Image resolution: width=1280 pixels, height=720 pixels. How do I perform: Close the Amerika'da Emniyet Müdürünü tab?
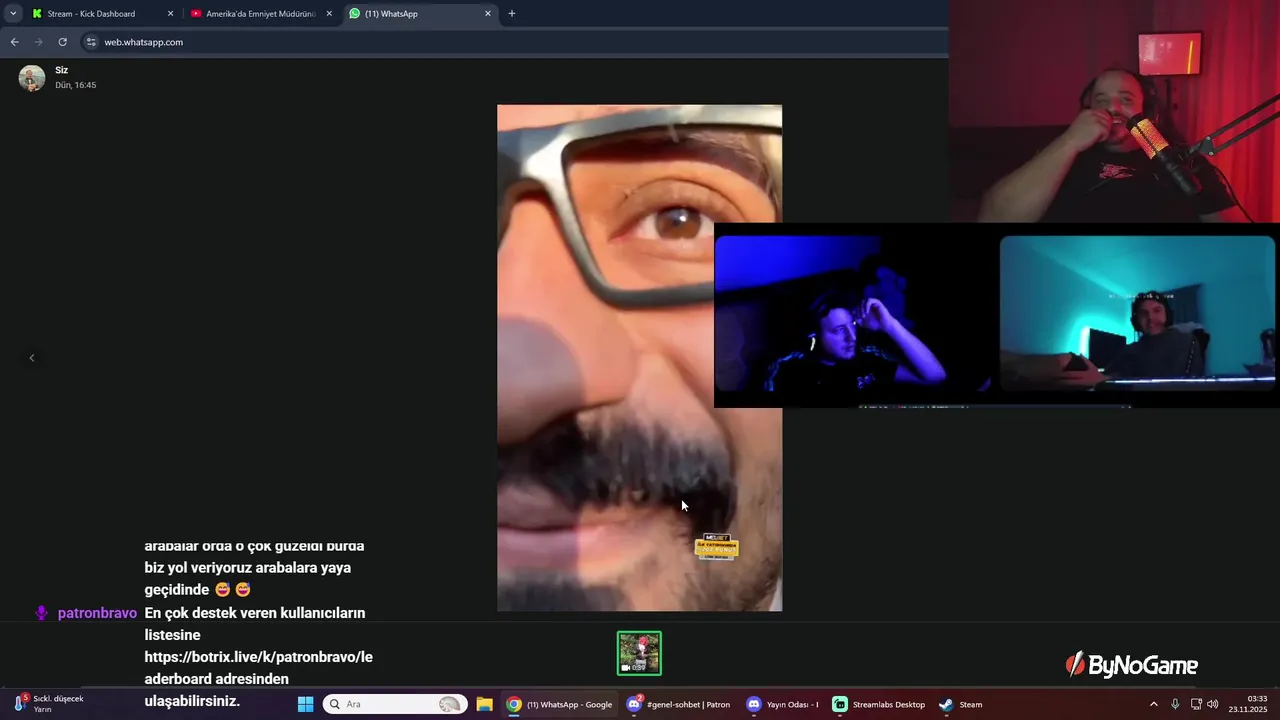pos(329,14)
